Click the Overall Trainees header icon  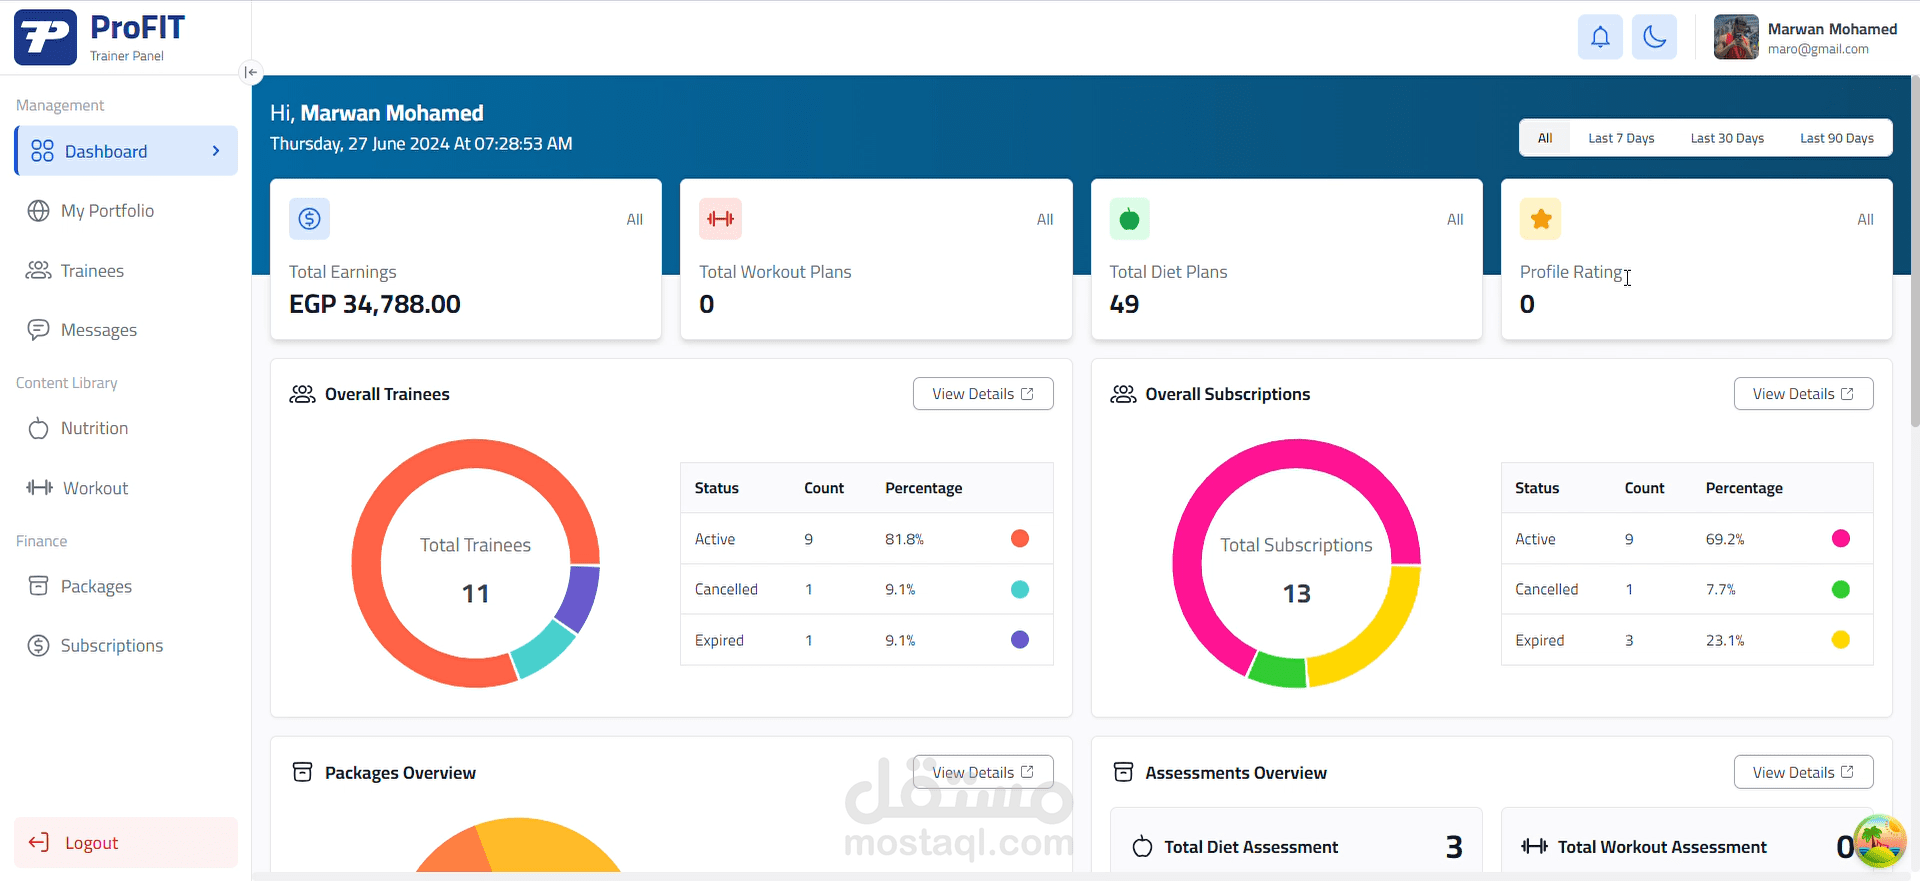(x=302, y=394)
